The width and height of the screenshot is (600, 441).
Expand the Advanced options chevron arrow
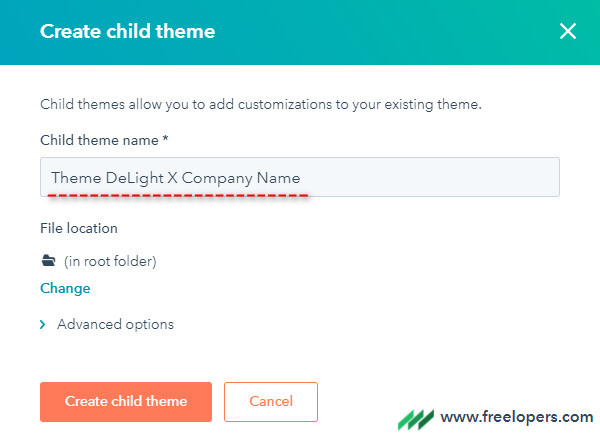coord(42,325)
